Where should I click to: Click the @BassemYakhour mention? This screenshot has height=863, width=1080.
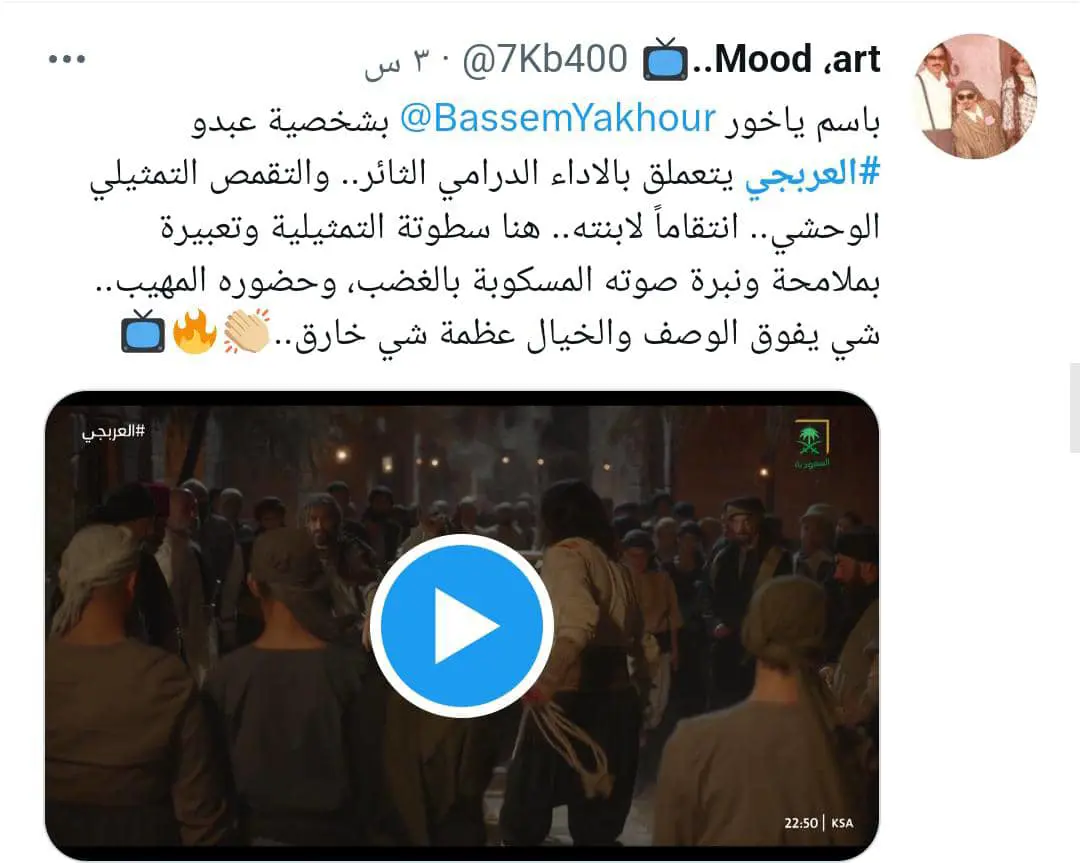pos(558,118)
